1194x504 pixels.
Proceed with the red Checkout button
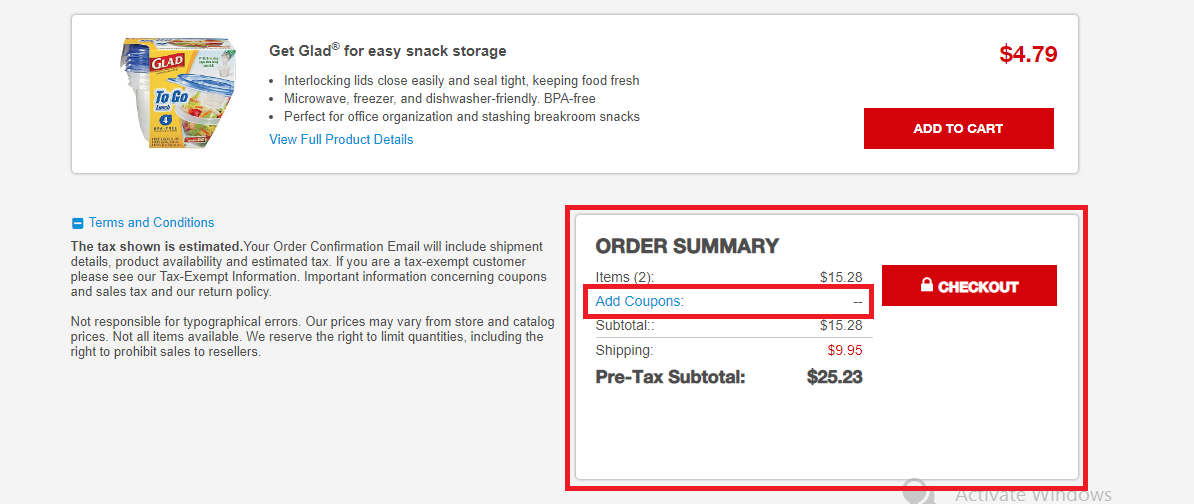click(x=969, y=285)
